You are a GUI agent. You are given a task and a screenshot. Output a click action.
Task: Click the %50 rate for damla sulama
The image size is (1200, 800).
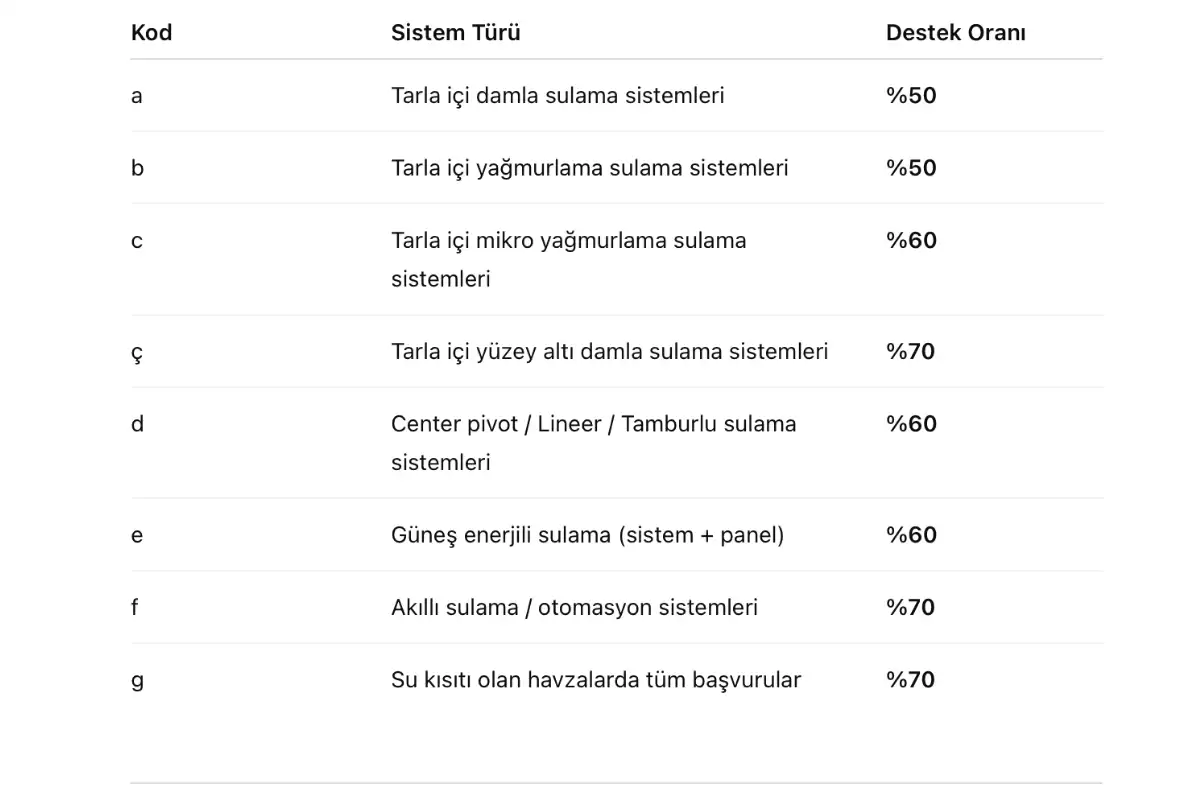[x=911, y=96]
